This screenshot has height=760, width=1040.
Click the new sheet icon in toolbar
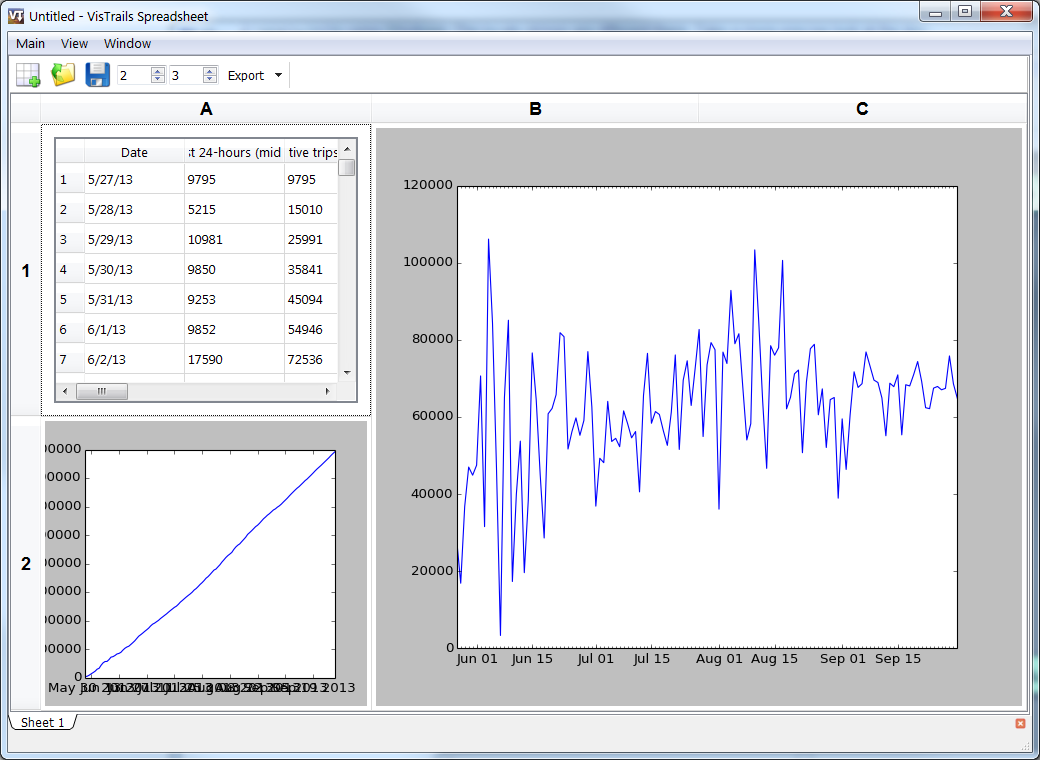click(28, 75)
